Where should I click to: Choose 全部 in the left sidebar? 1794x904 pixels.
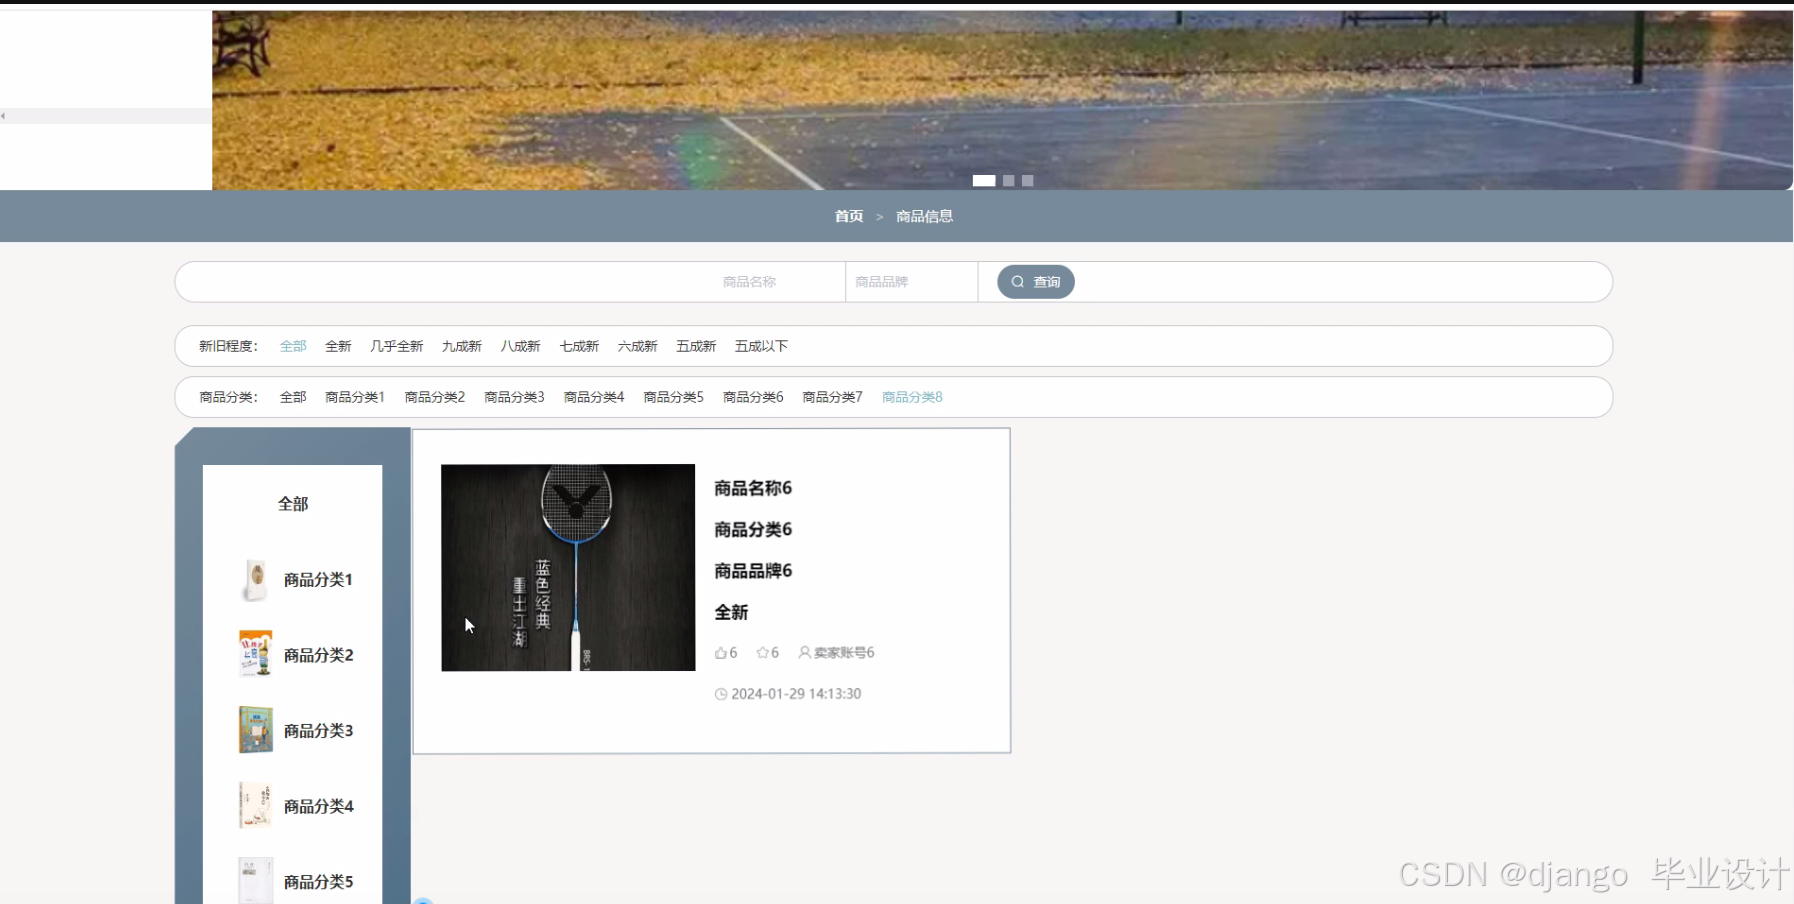click(293, 504)
